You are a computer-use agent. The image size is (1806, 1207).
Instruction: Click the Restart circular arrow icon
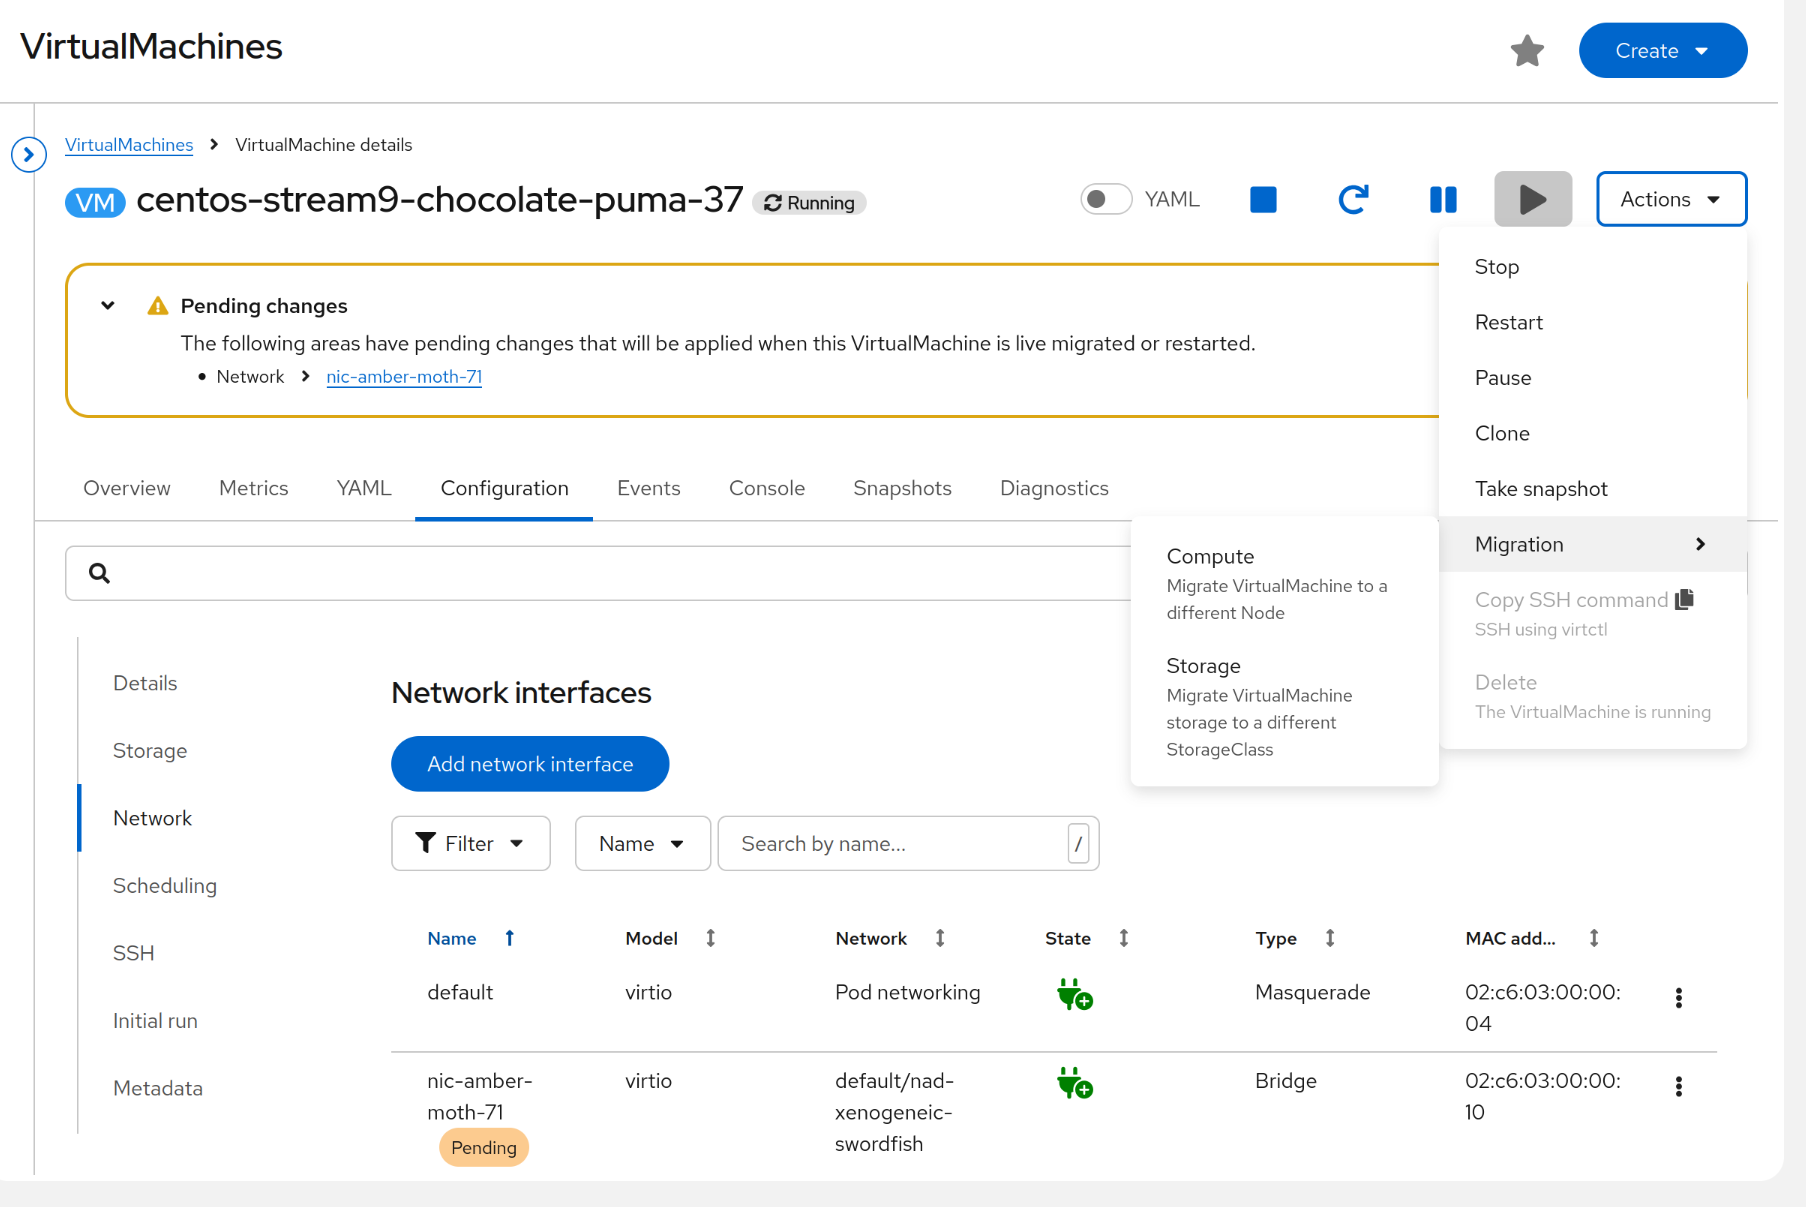(1352, 200)
